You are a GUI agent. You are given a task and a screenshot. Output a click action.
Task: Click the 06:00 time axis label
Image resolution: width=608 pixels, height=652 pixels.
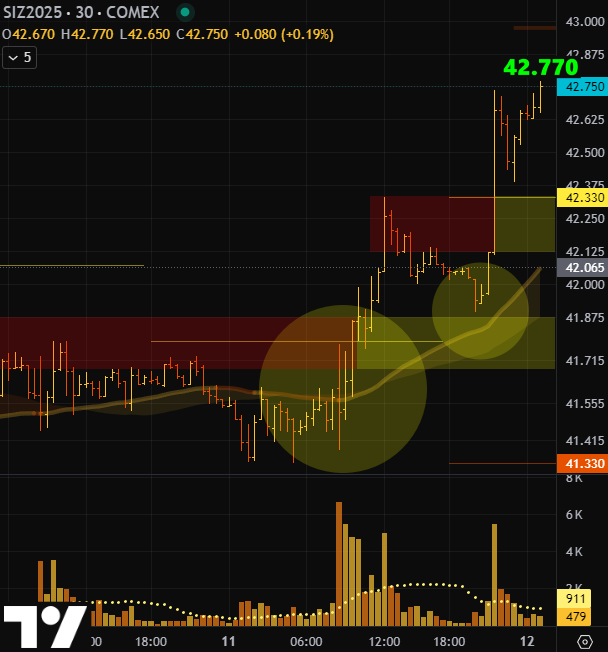pos(306,642)
